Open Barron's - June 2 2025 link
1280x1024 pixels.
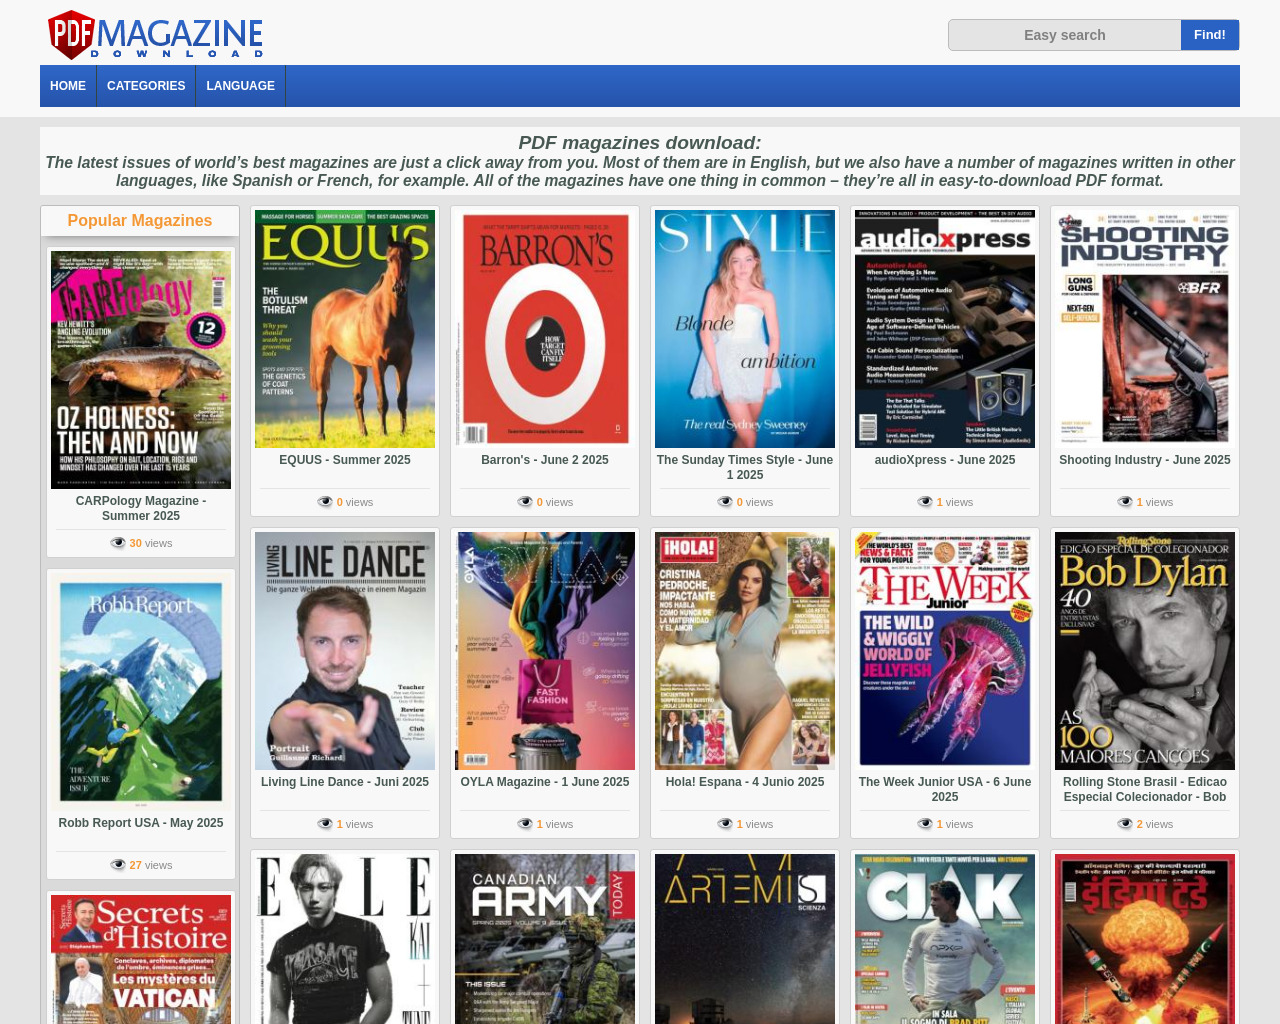pos(545,460)
